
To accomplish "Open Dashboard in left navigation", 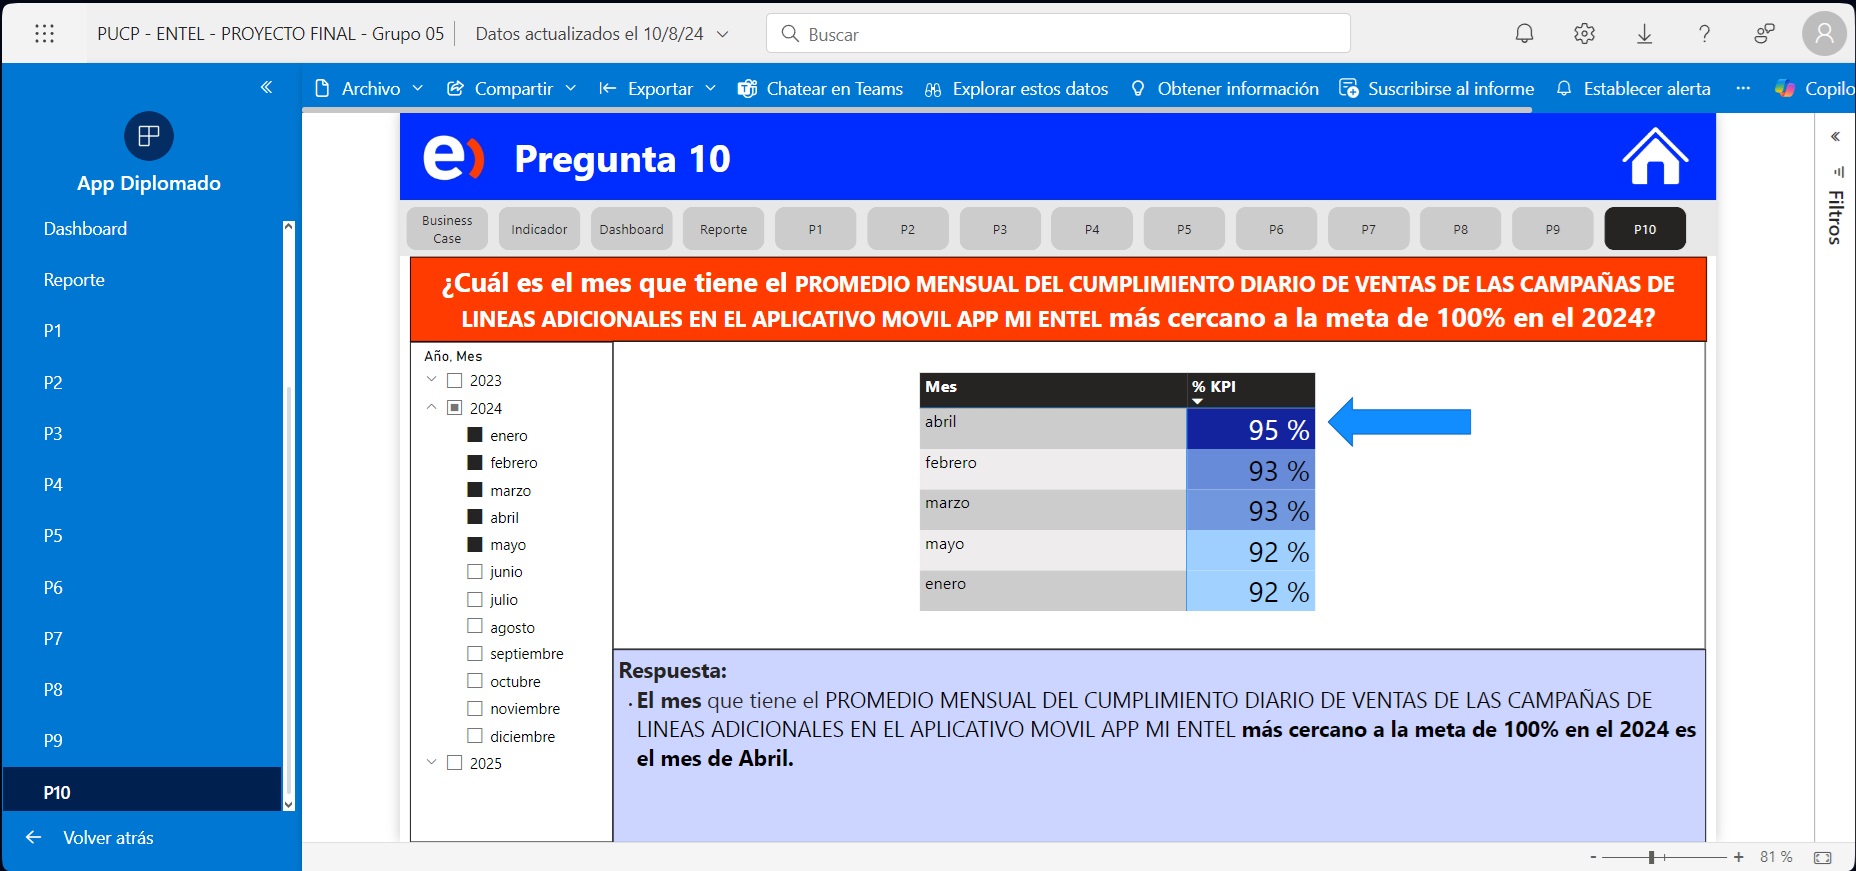I will tap(85, 229).
